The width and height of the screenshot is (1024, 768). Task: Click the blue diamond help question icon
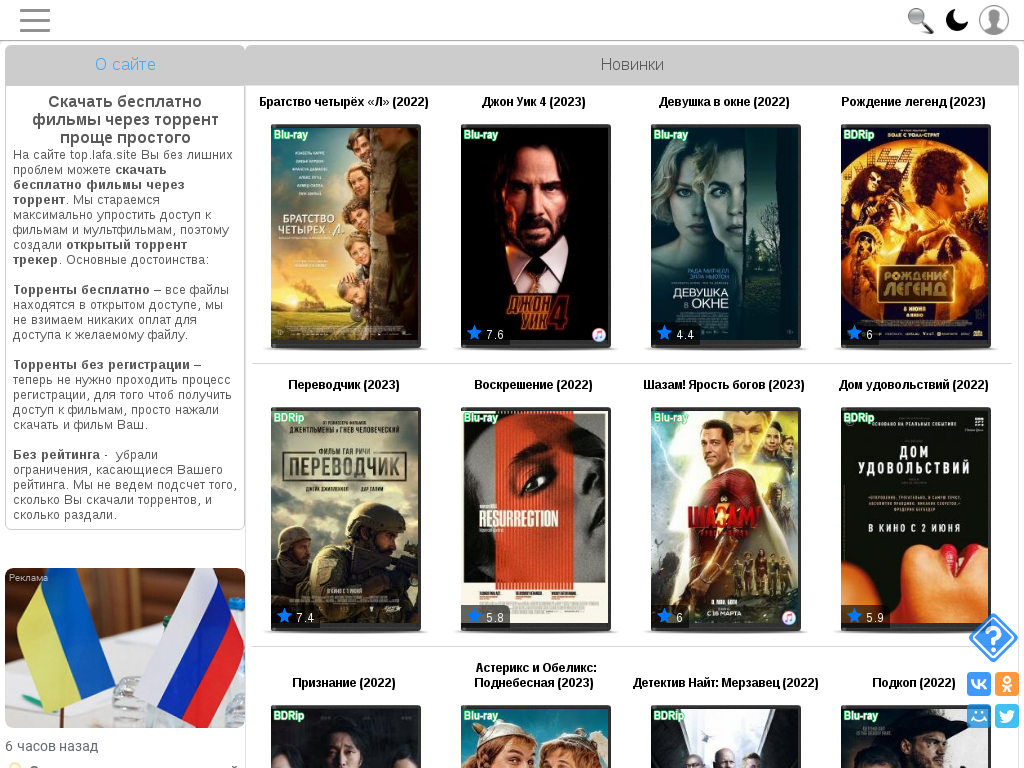click(x=993, y=637)
